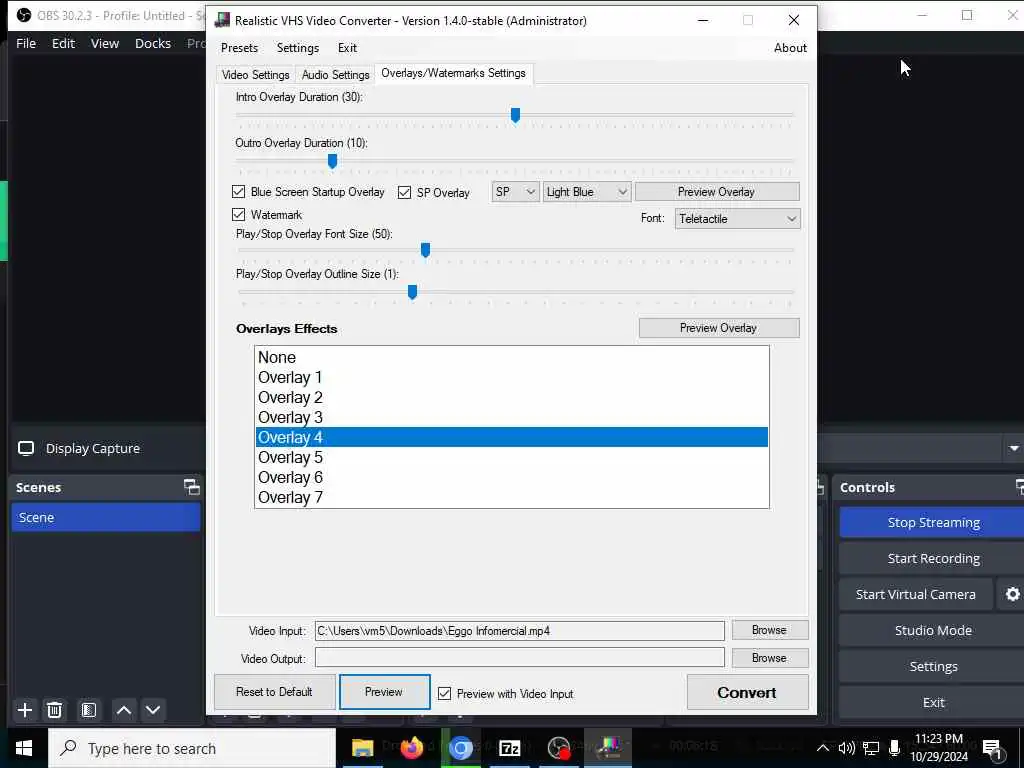Move scene up arrow in OBS
1024x768 pixels.
click(123, 710)
